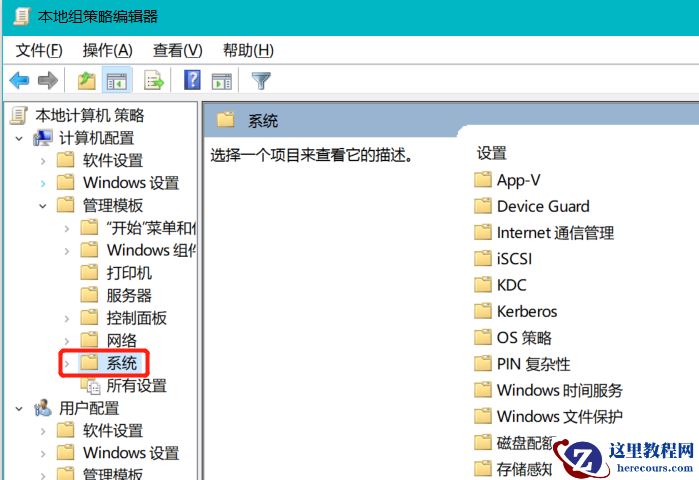Screen dimensions: 699x480
Task: Click the 设置 column header
Action: (x=492, y=153)
